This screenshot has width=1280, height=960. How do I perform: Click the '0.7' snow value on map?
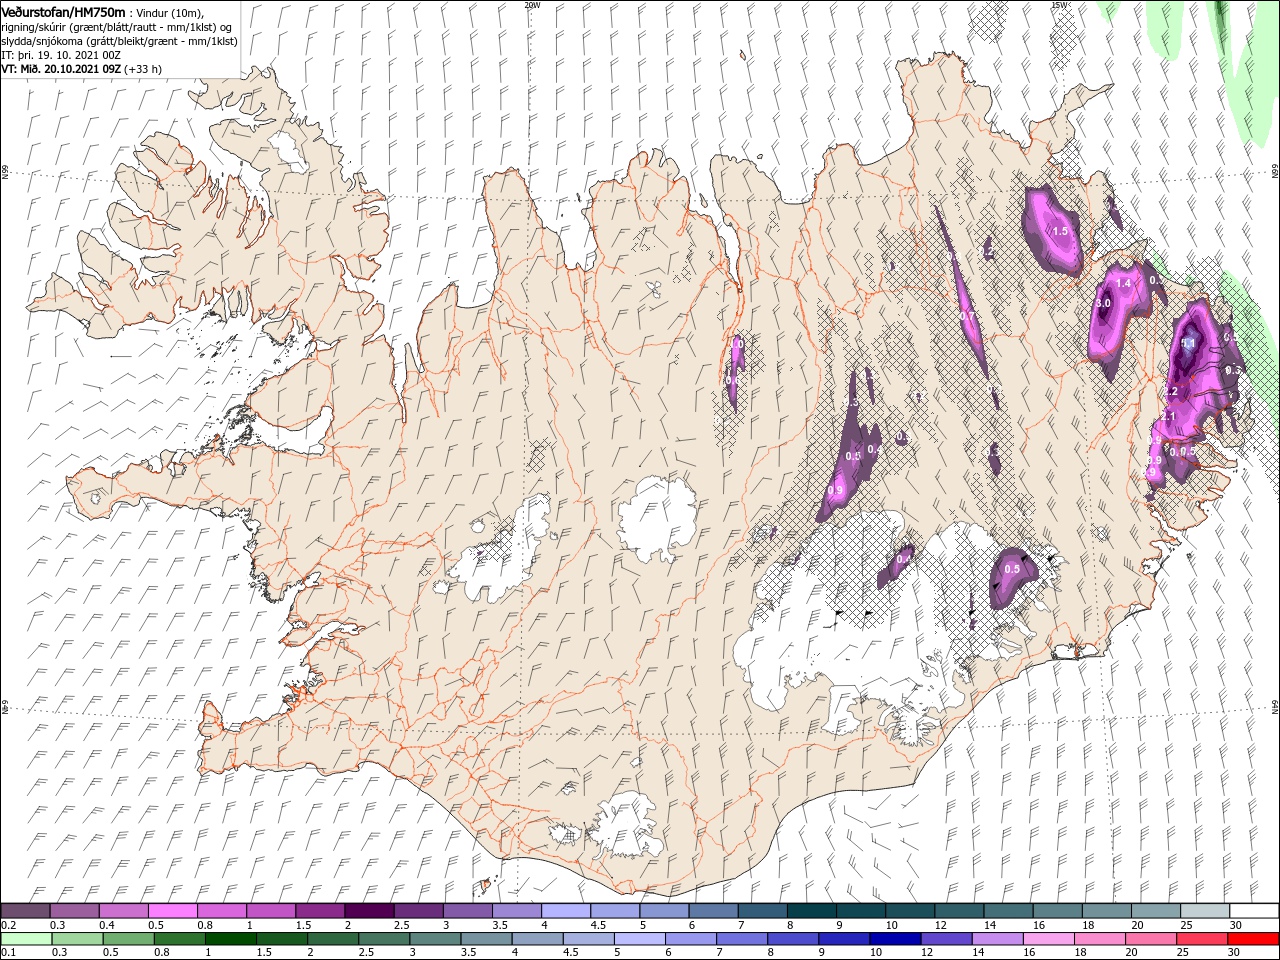pos(967,316)
